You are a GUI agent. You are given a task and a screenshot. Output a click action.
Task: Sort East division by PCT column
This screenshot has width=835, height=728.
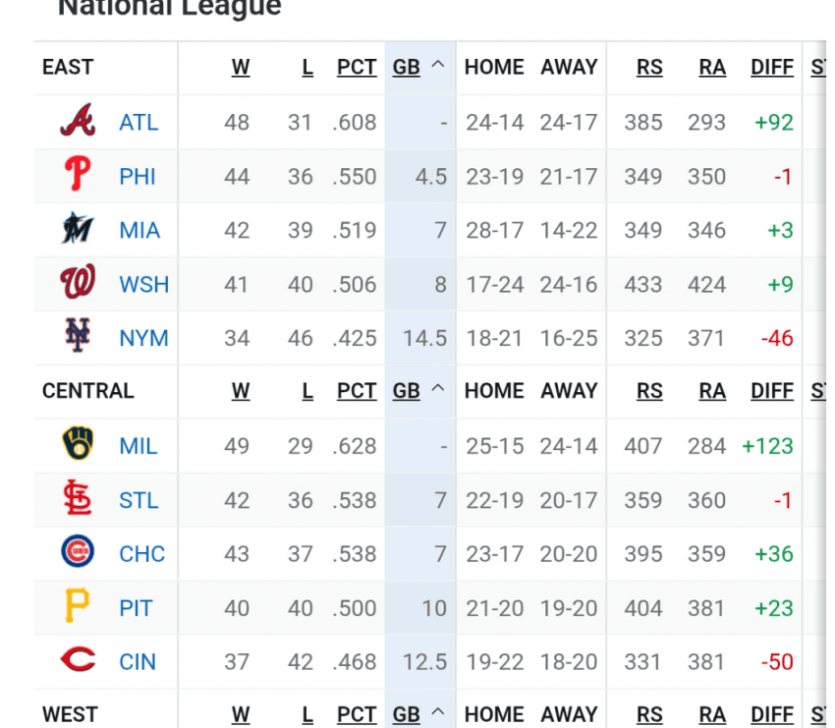(x=357, y=68)
